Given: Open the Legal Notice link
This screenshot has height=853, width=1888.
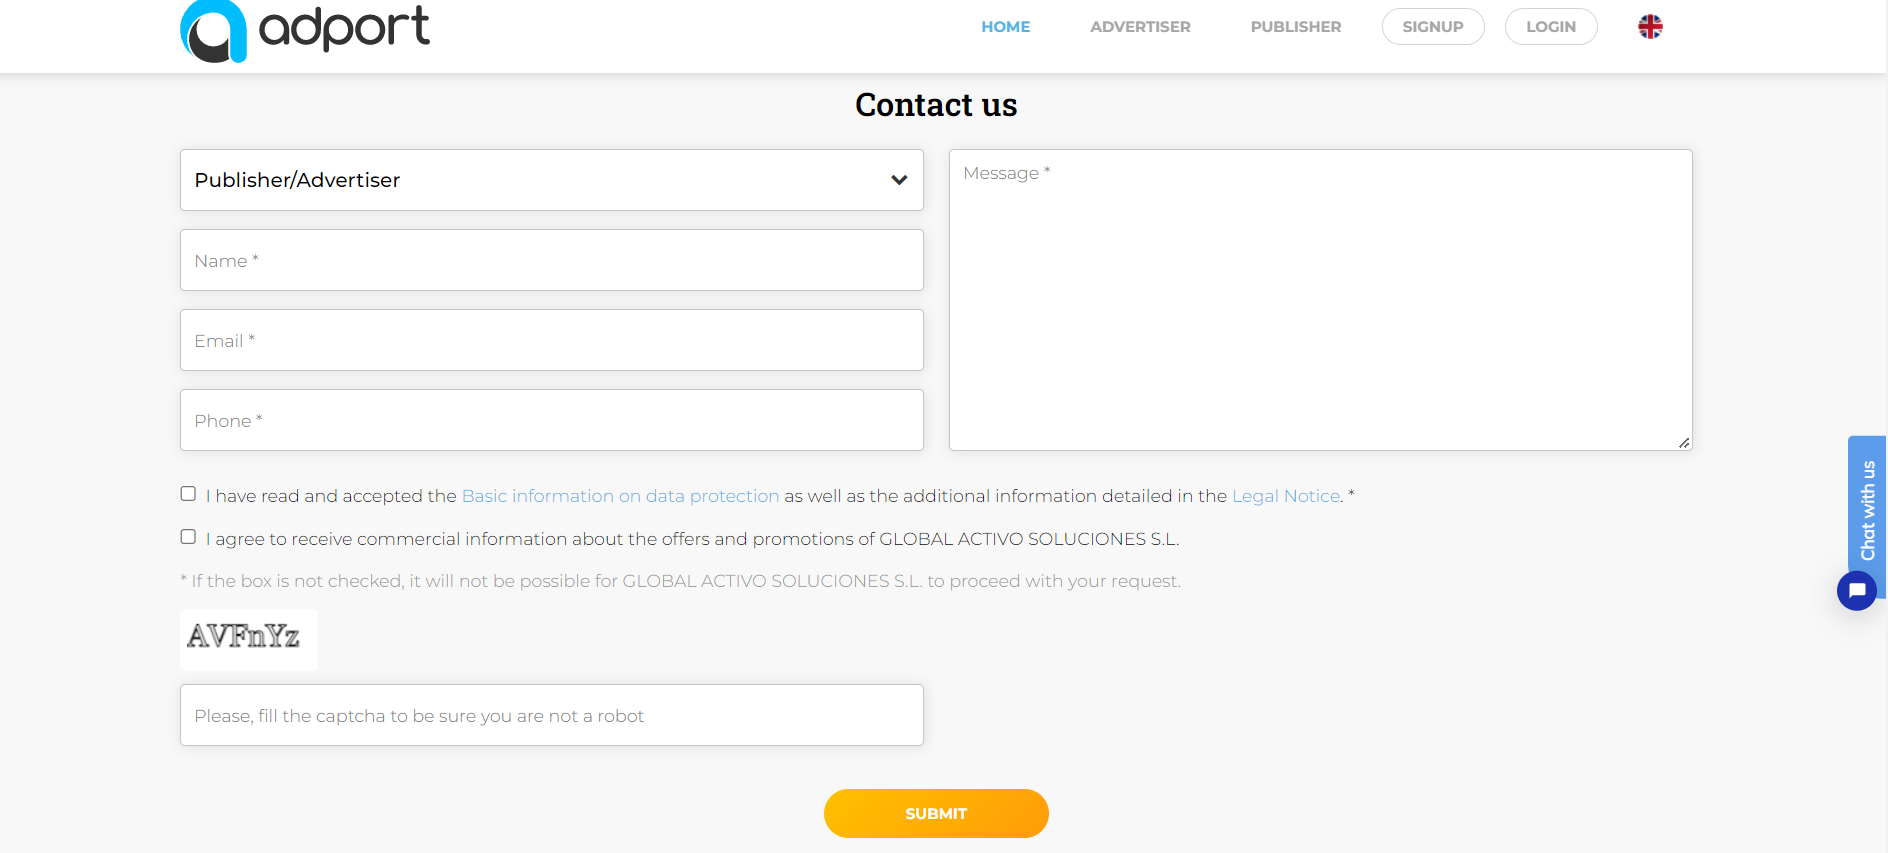Looking at the screenshot, I should (x=1285, y=496).
